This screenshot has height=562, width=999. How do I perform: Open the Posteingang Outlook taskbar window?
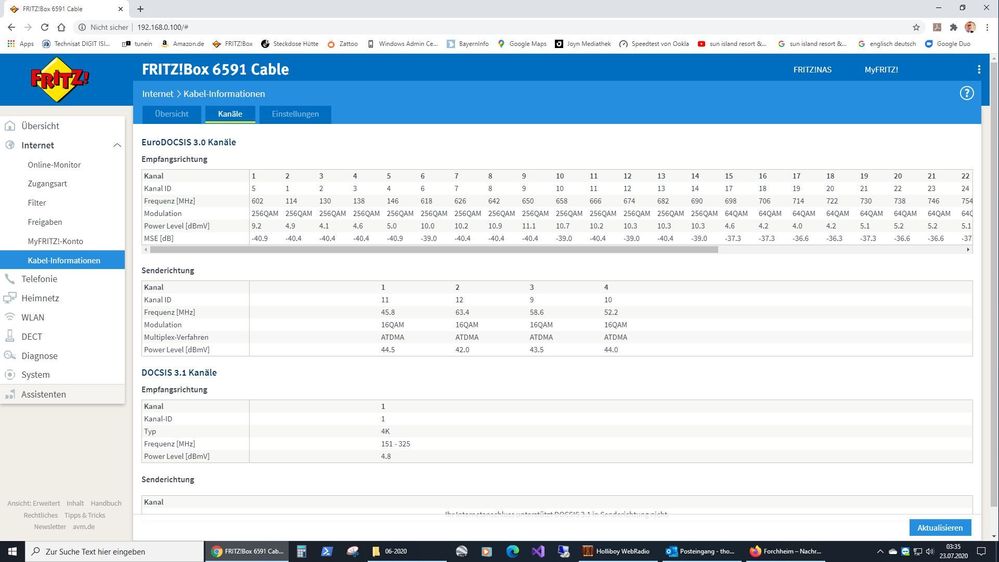(700, 551)
